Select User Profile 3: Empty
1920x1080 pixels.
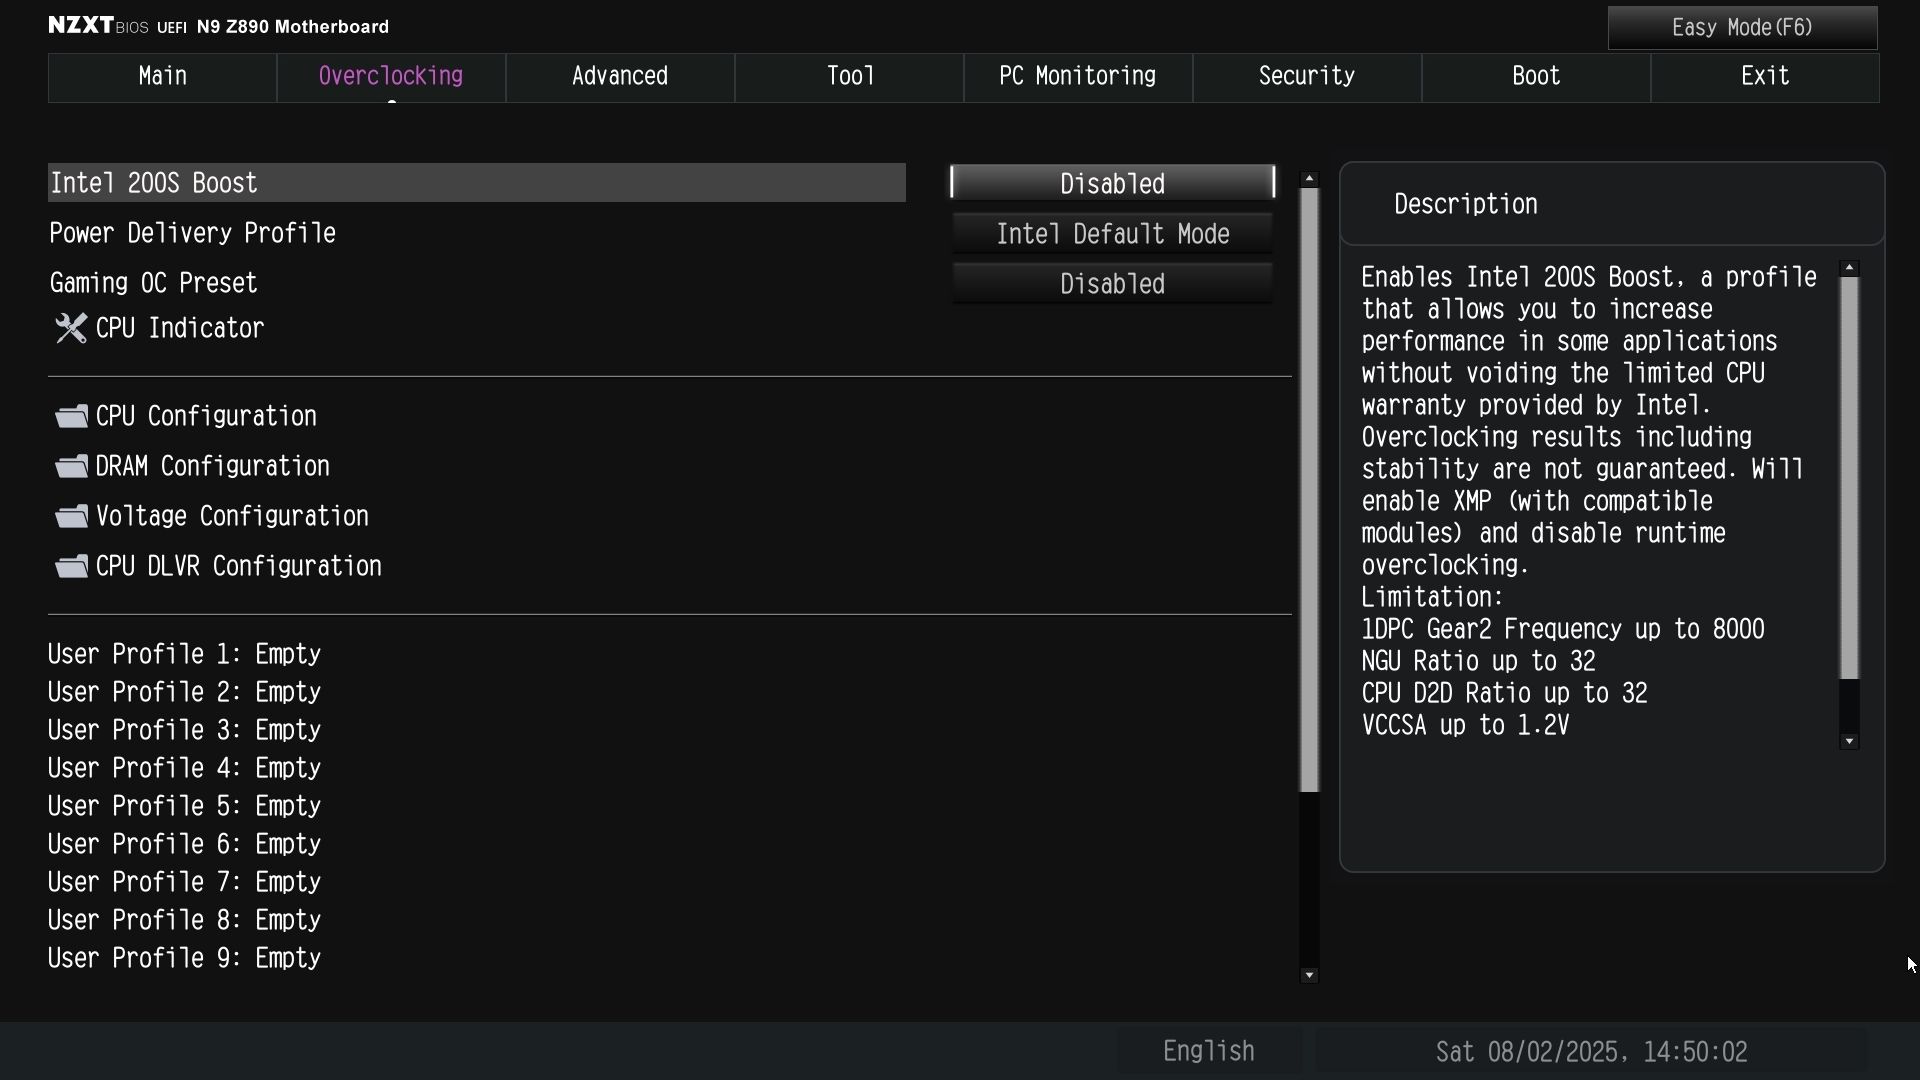[185, 730]
